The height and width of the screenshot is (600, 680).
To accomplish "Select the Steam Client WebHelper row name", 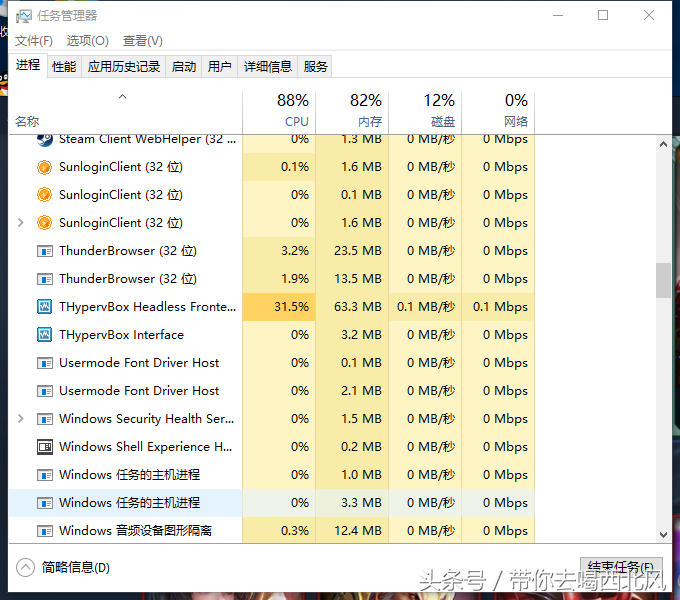I will tap(147, 140).
